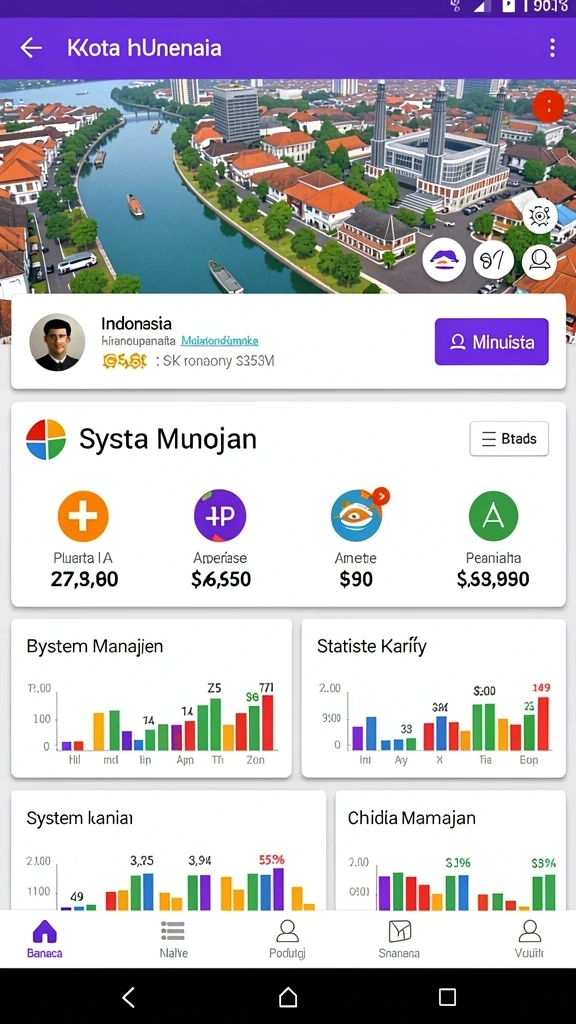Tap the profile avatar photo
Image resolution: width=576 pixels, height=1024 pixels.
(x=57, y=342)
